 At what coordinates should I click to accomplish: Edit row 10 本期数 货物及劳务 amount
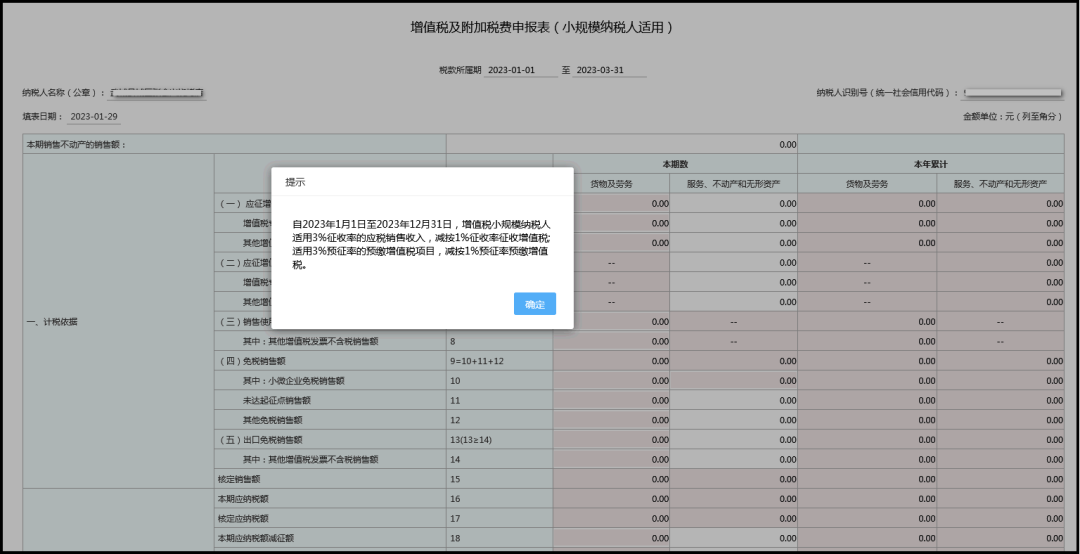(611, 381)
